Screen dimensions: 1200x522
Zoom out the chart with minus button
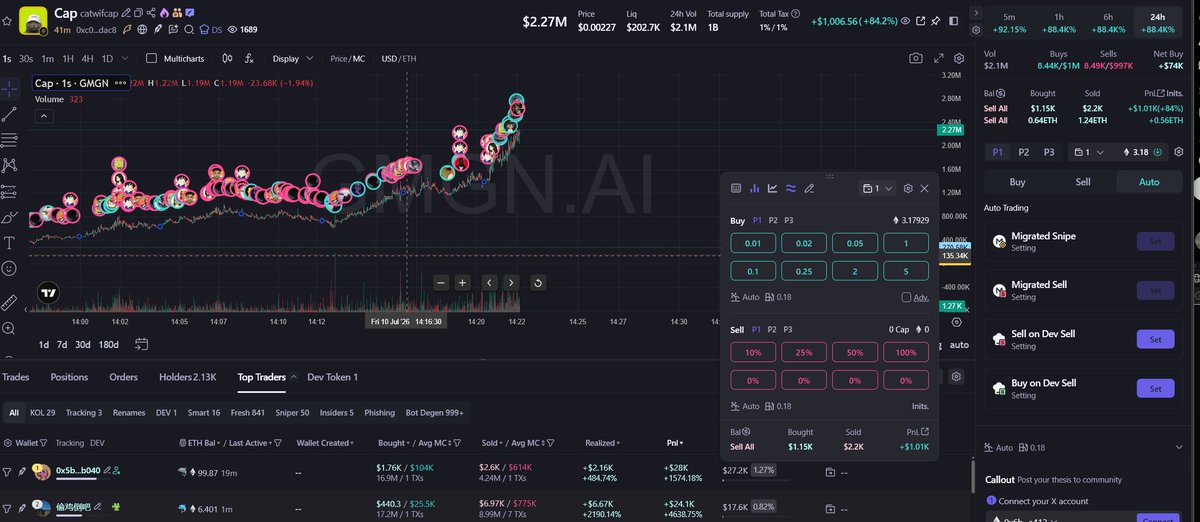click(x=440, y=283)
